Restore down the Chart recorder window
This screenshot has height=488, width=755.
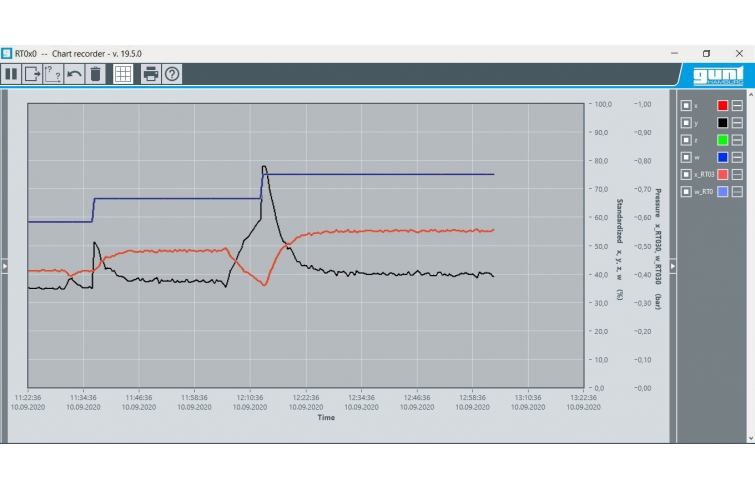pos(706,53)
